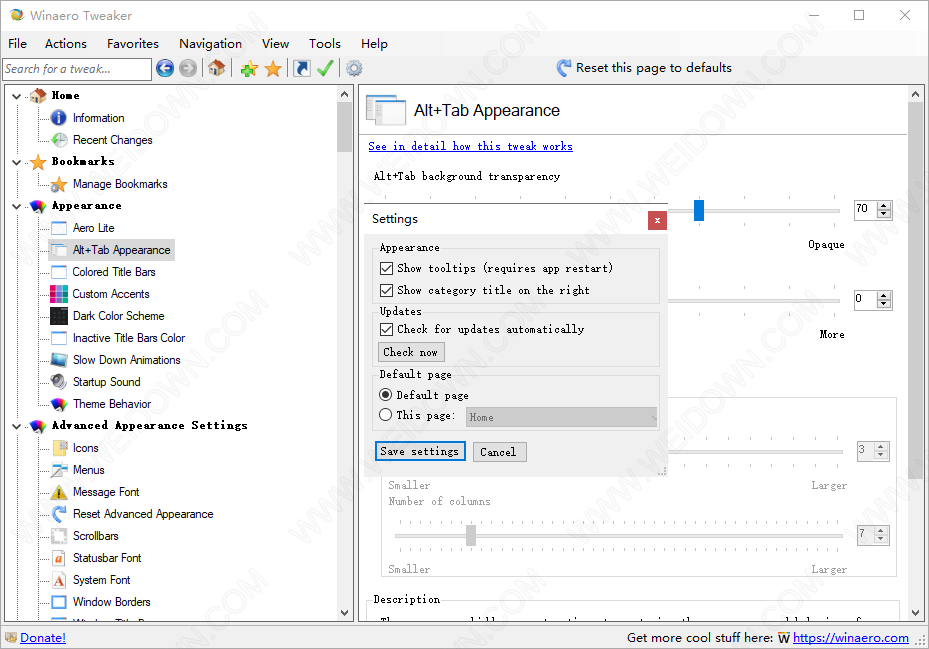Click the System Font letter A icon
929x649 pixels.
pos(59,580)
